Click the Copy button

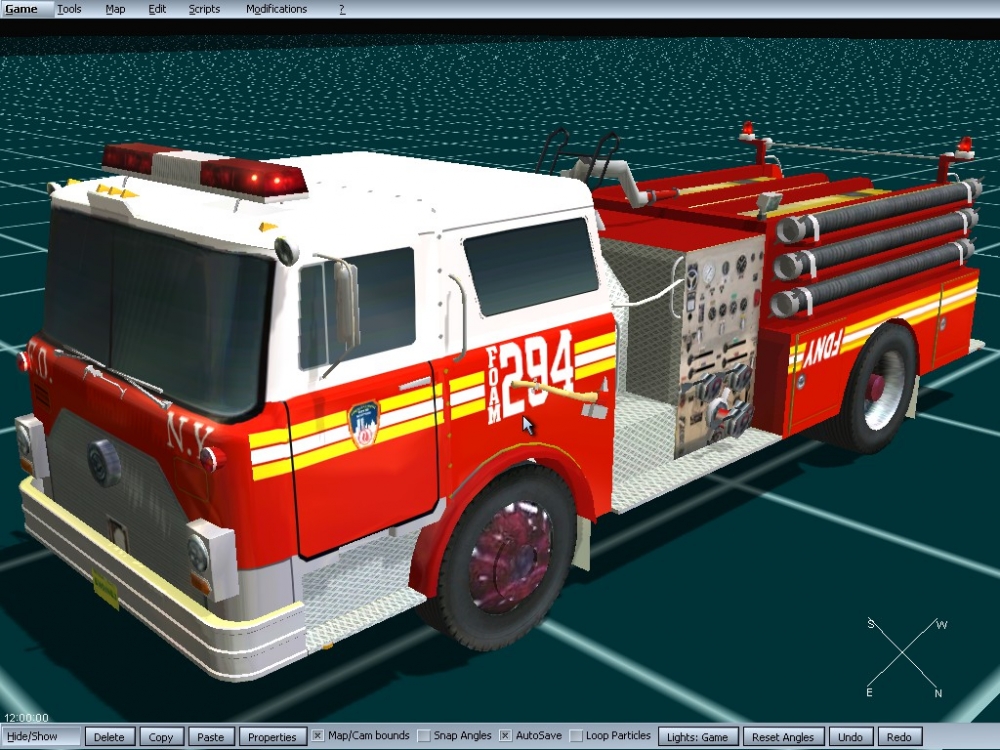coord(161,737)
